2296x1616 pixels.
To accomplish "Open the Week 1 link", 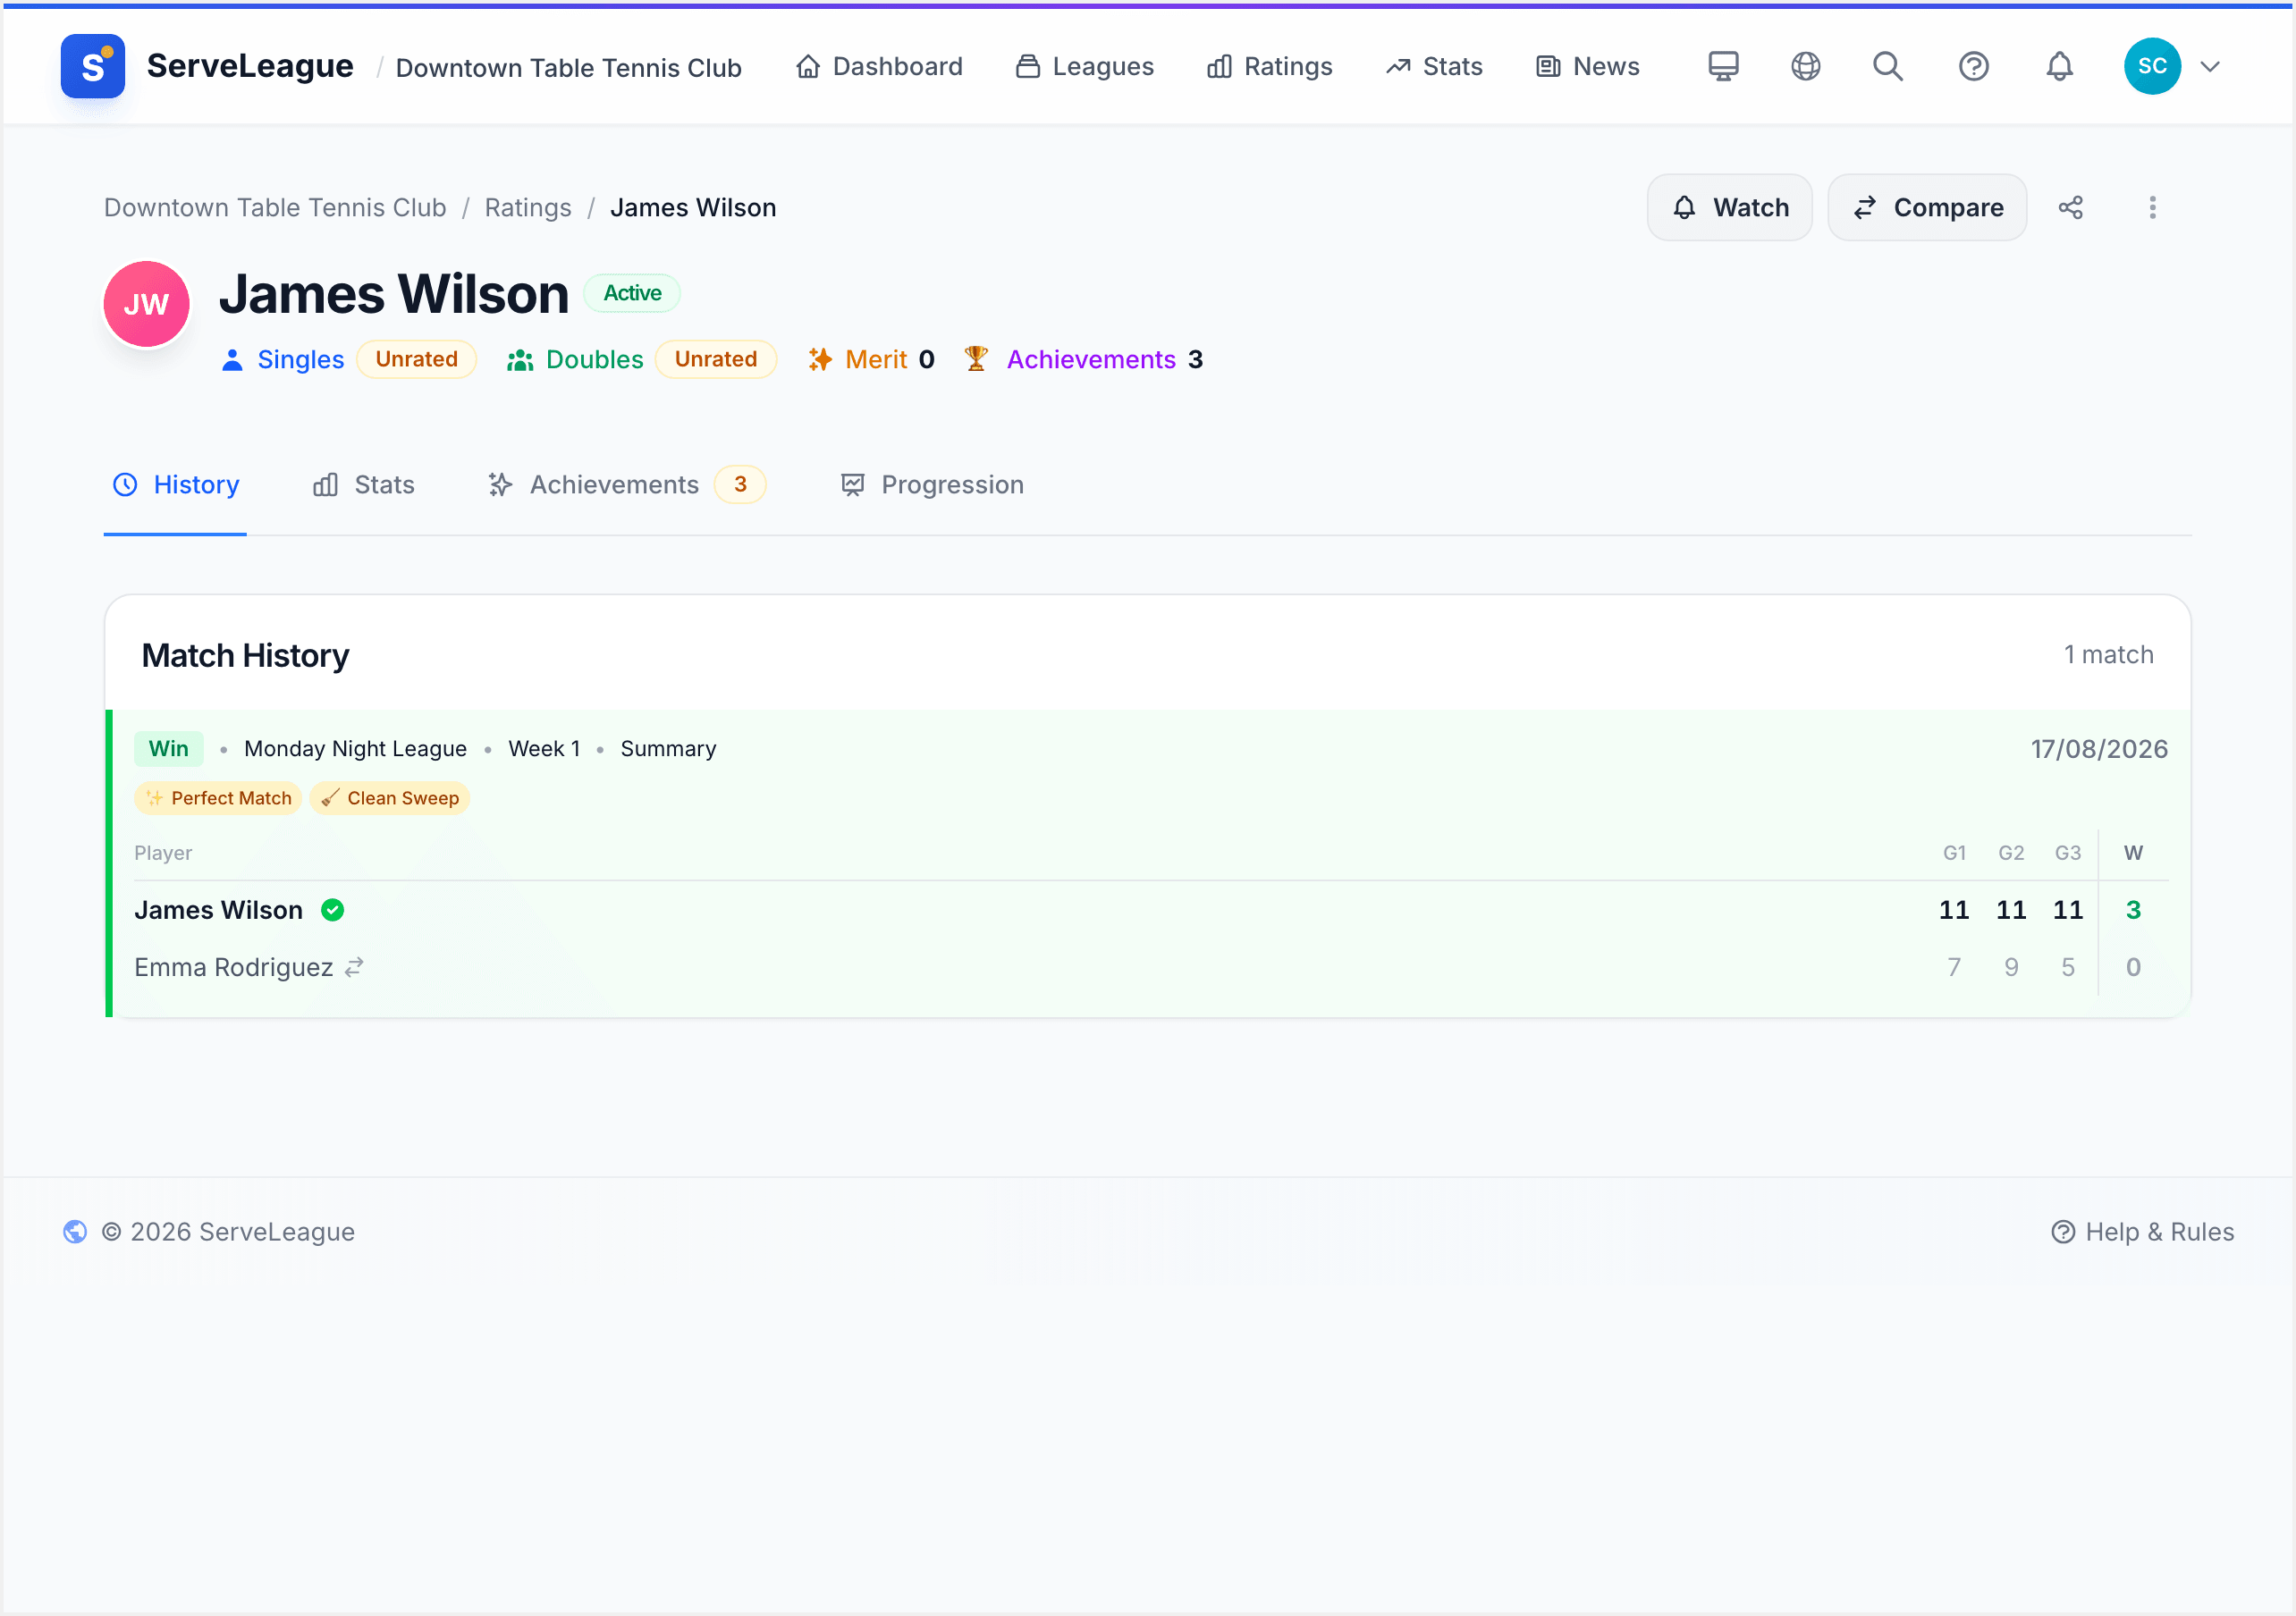I will tap(544, 749).
